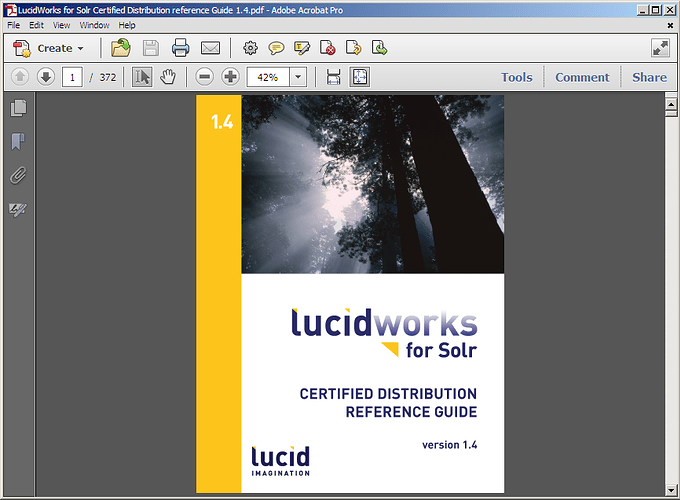Open the Tools pane
This screenshot has width=680, height=500.
pyautogui.click(x=517, y=77)
